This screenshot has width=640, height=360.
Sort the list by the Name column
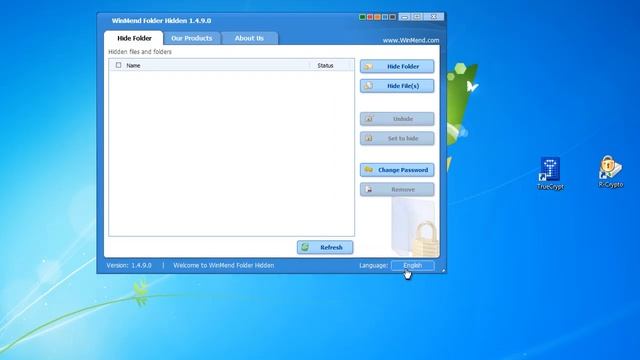coord(133,65)
